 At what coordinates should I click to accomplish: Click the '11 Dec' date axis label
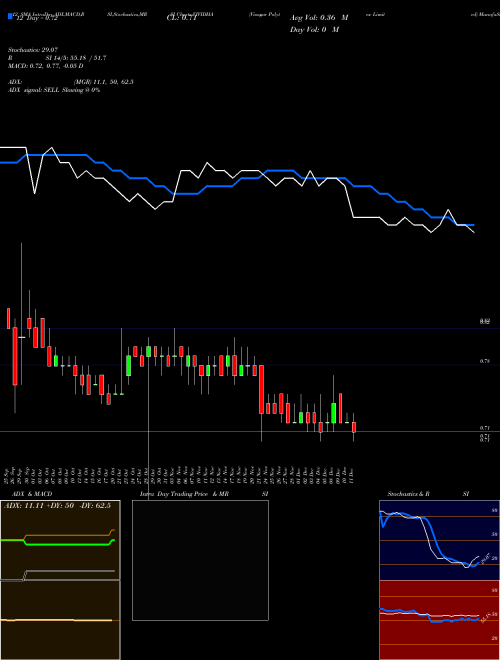(x=352, y=476)
